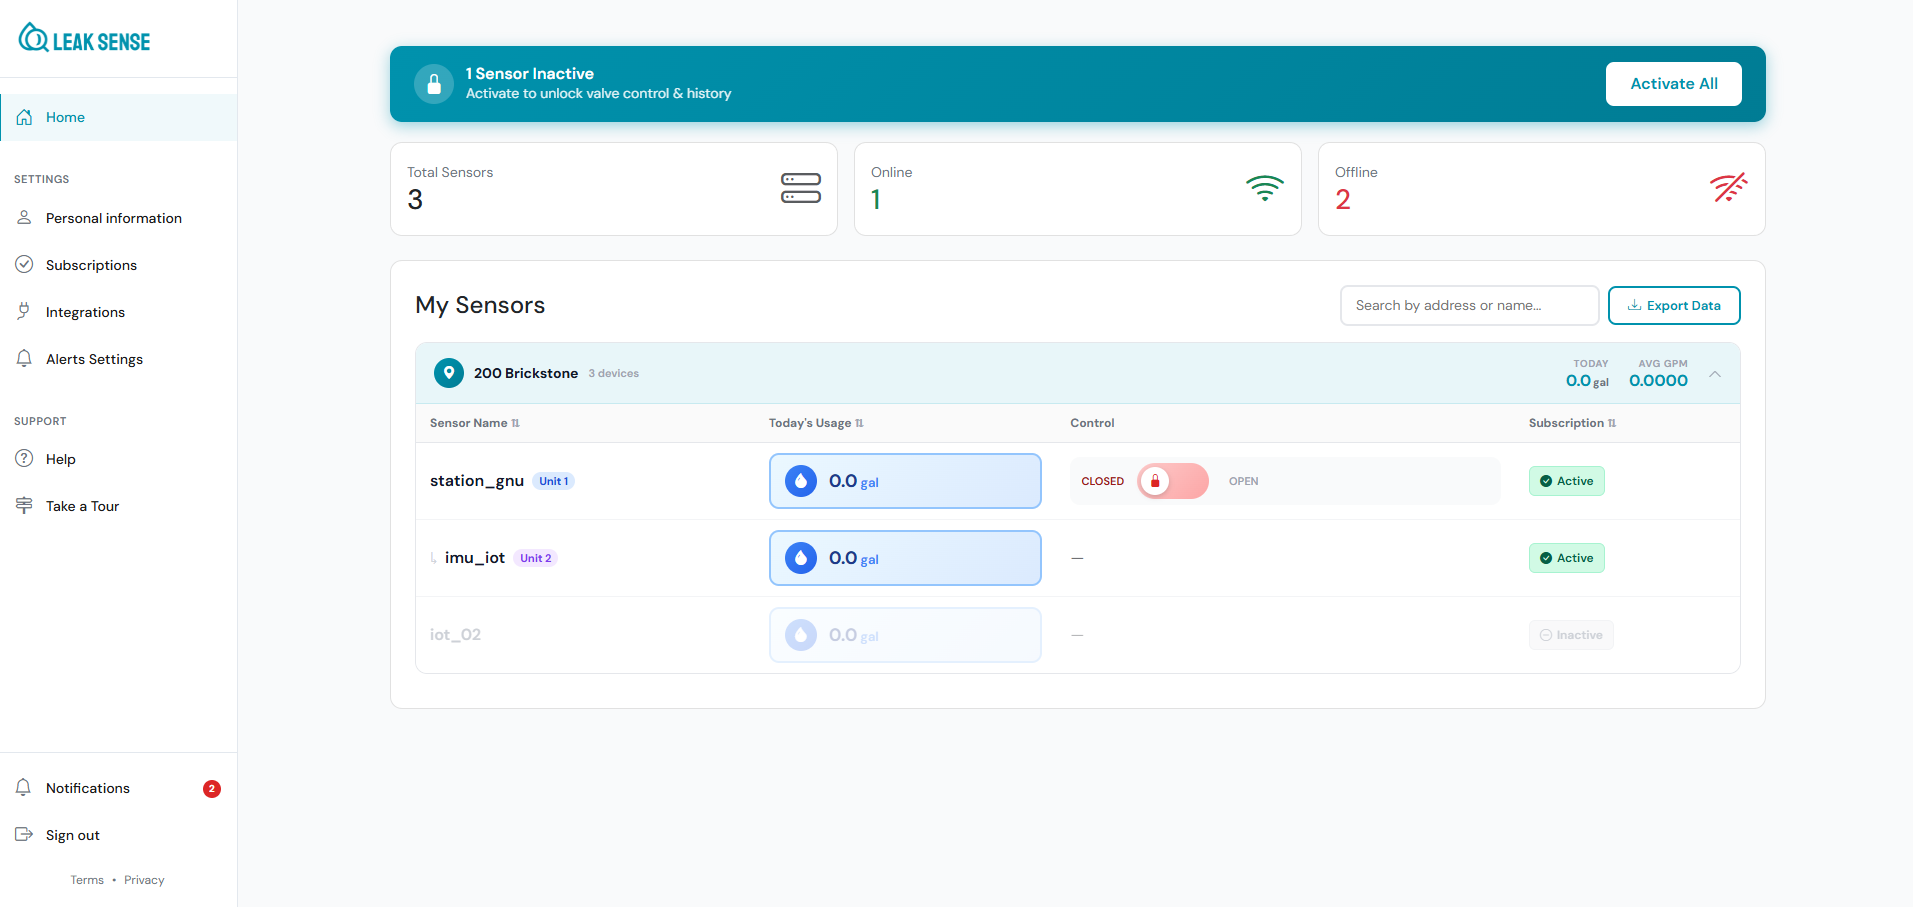
Task: Click water drop icon in imu_iot row
Action: (801, 558)
